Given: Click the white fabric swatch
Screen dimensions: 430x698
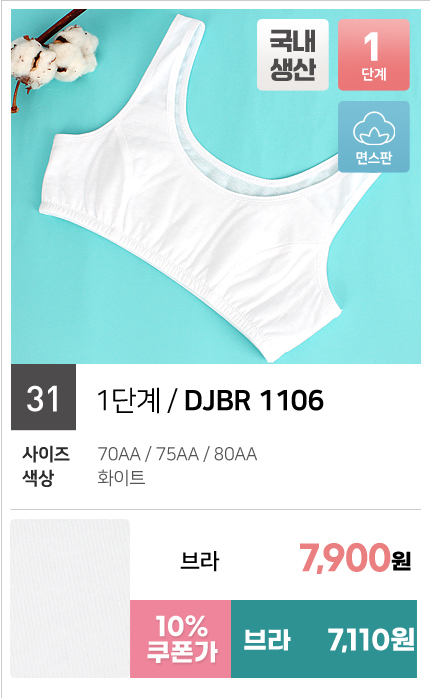Looking at the screenshot, I should 70,598.
